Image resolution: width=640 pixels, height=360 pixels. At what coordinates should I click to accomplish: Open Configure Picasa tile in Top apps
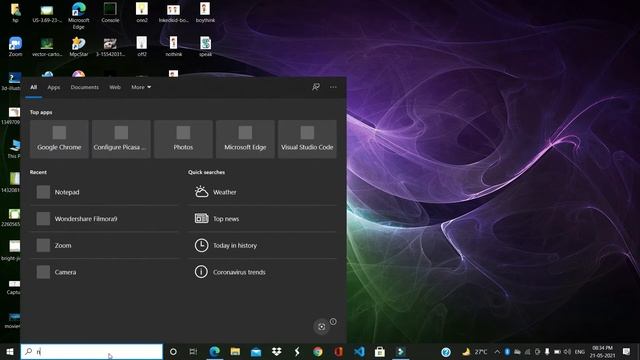click(x=121, y=139)
